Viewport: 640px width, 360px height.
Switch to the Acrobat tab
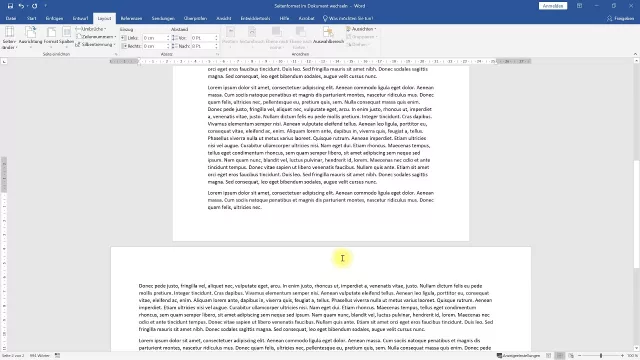(x=306, y=18)
